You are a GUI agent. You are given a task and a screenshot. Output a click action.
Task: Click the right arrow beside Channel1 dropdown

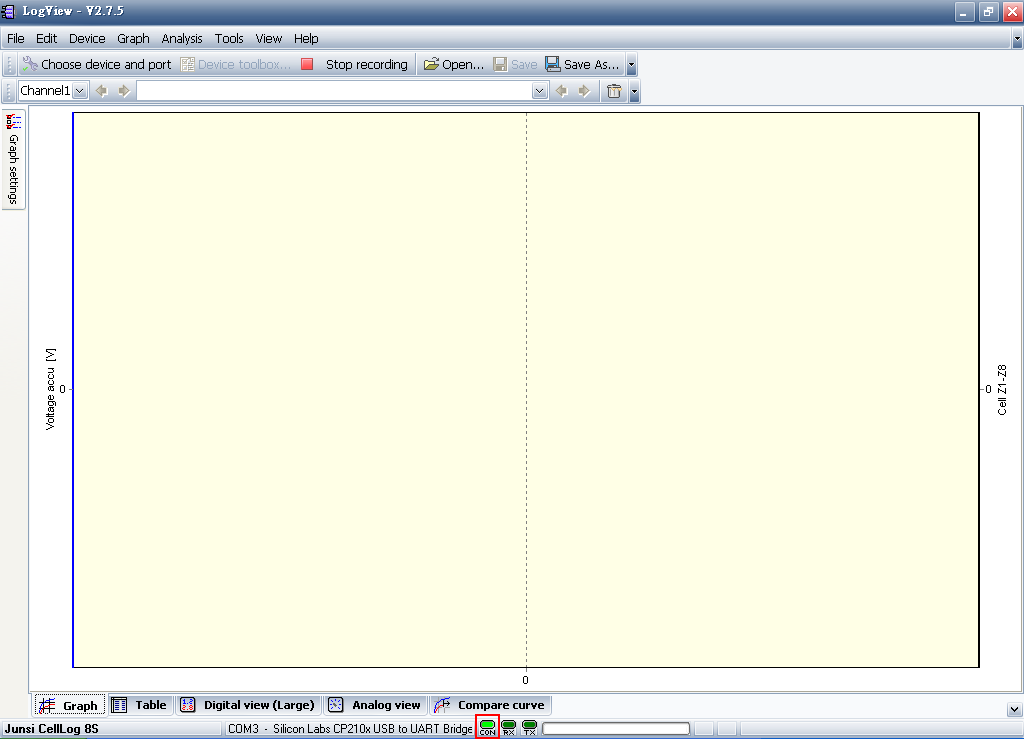coord(124,91)
